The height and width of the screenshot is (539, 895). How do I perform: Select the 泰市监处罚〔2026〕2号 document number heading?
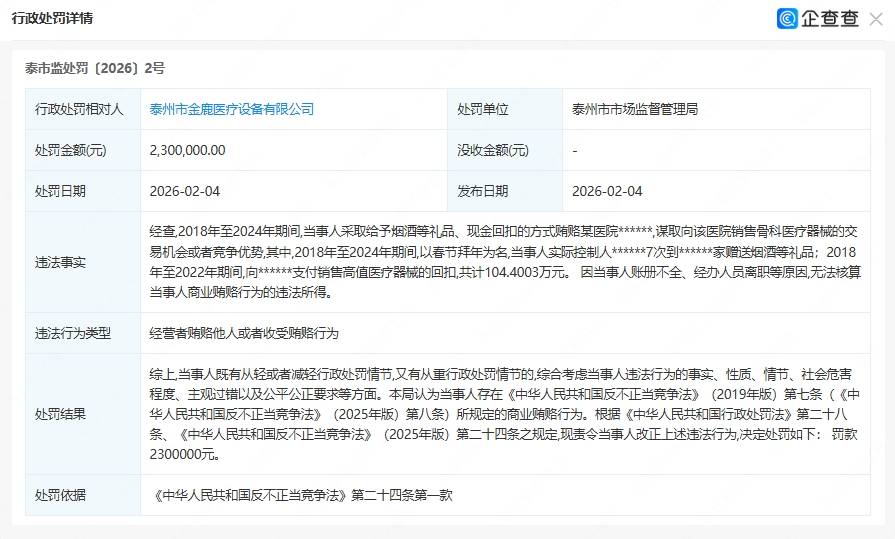94,68
